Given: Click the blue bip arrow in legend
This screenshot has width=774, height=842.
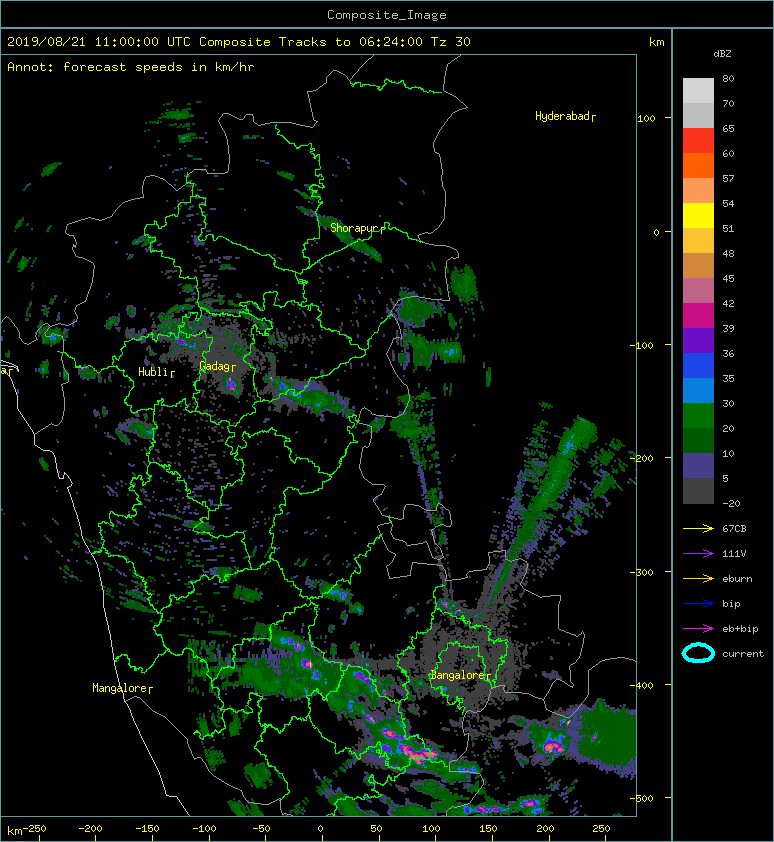Looking at the screenshot, I should [x=698, y=604].
